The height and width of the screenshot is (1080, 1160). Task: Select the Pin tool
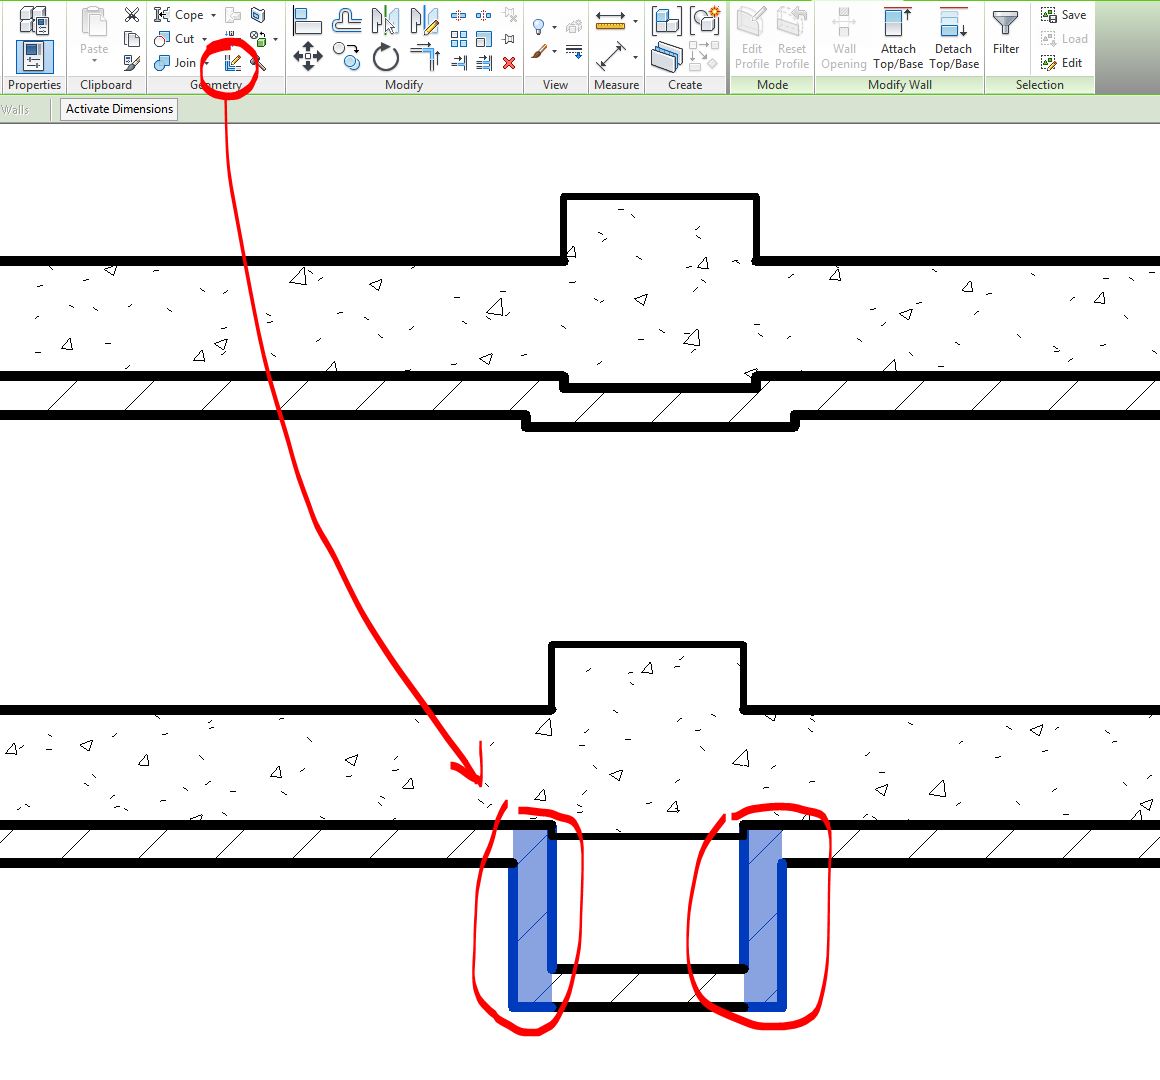(509, 38)
